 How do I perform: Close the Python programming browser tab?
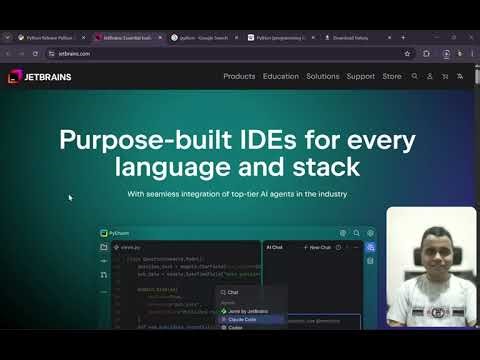(313, 38)
